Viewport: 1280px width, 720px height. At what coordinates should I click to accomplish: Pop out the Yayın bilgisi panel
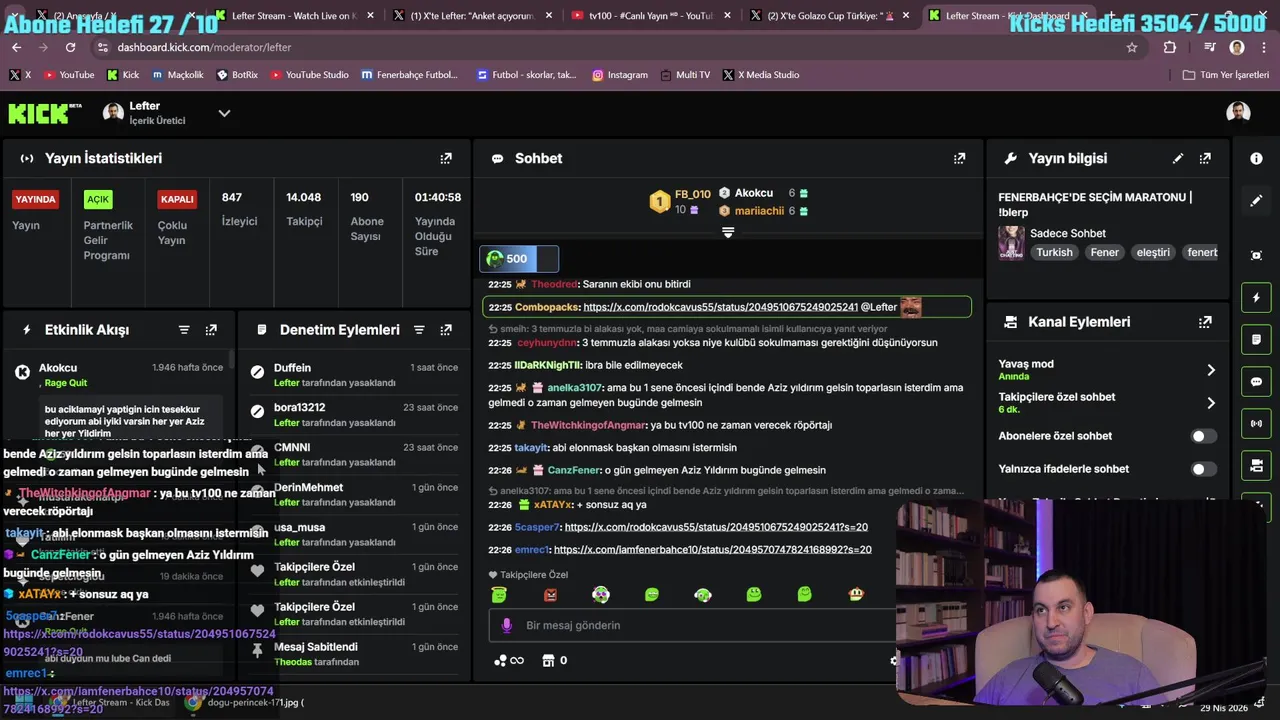click(1205, 158)
